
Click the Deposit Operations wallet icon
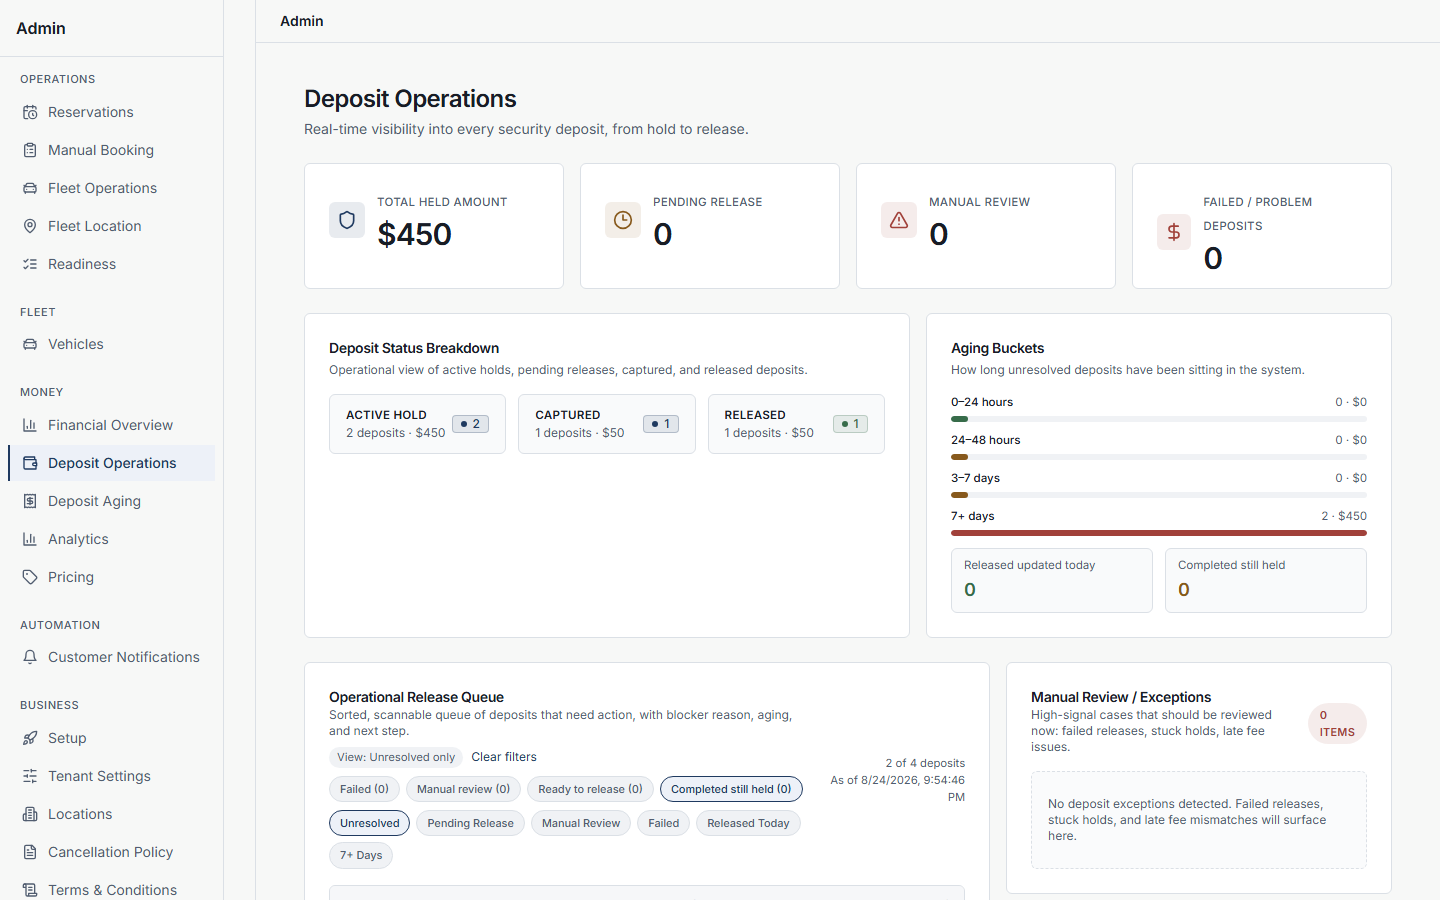tap(30, 463)
